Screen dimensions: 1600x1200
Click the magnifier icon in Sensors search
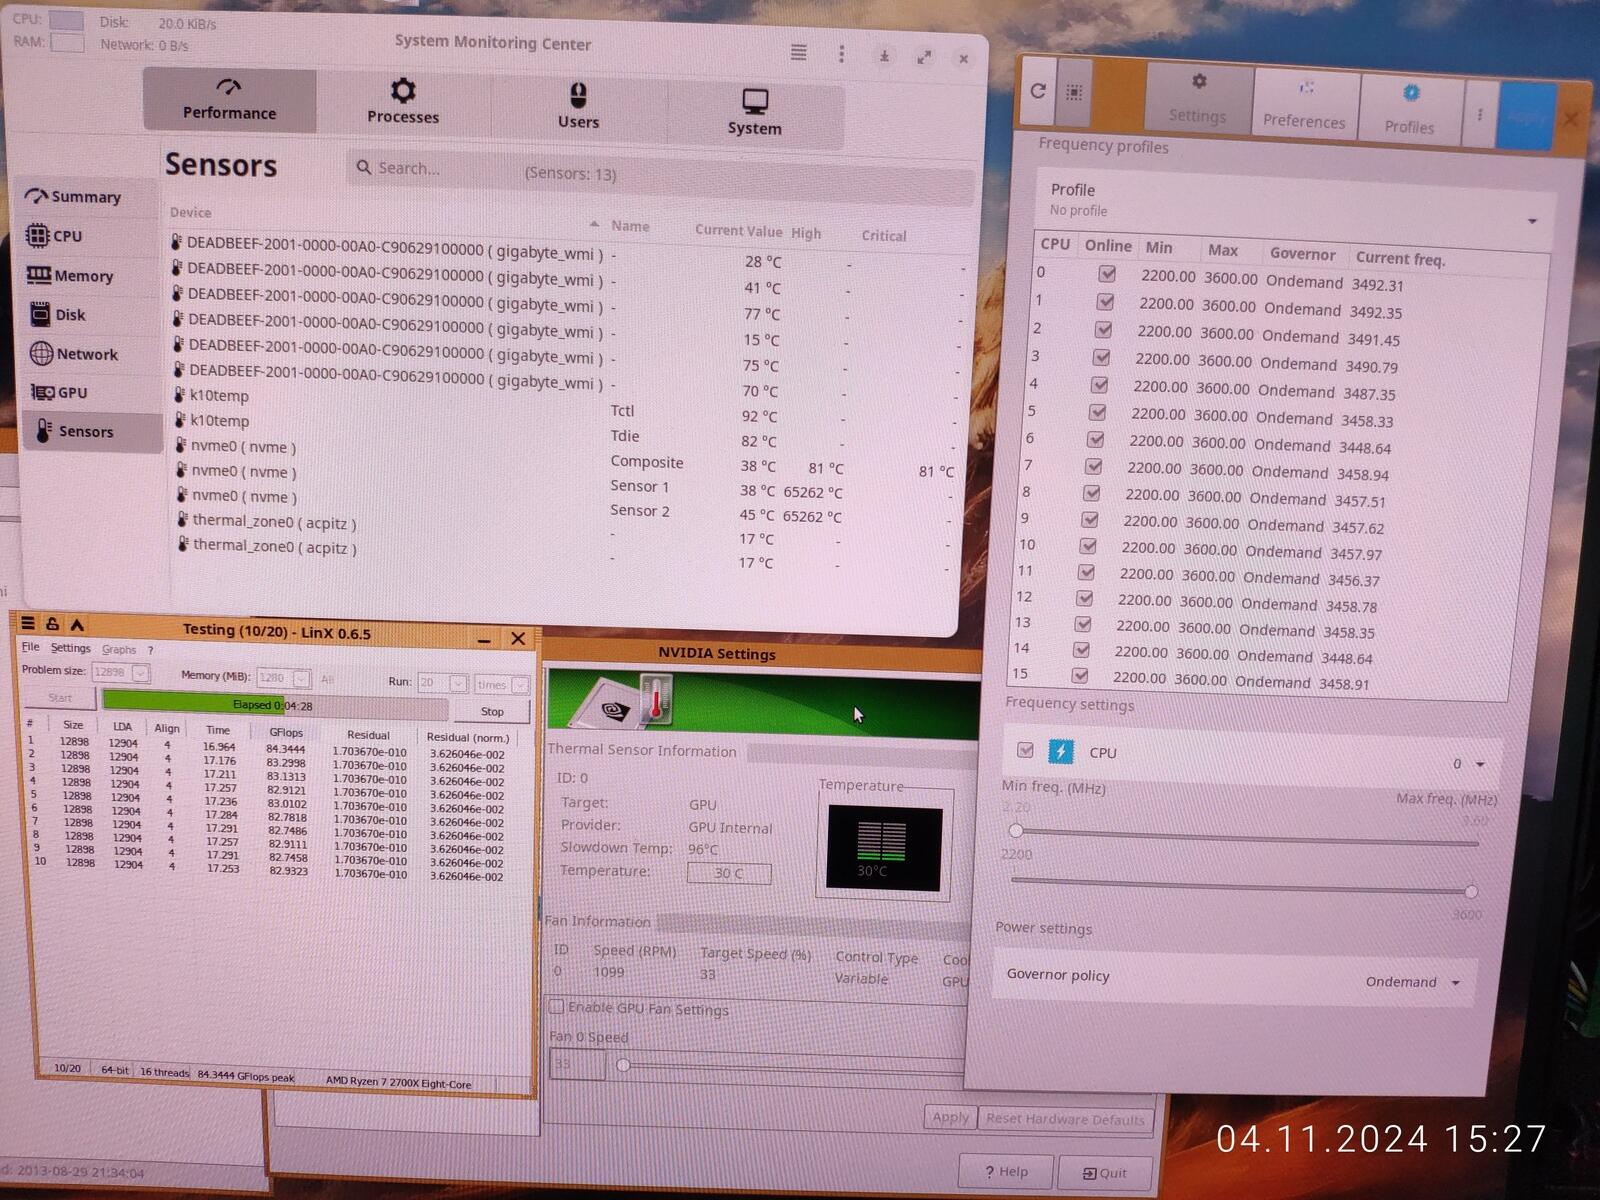pyautogui.click(x=364, y=168)
